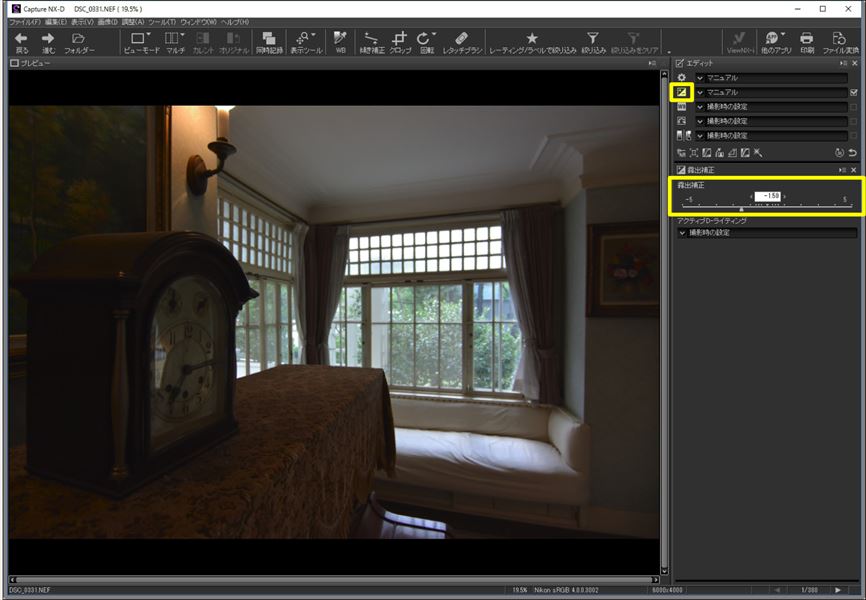Open the first 撮影時の設定 dropdown
Image resolution: width=866 pixels, height=600 pixels.
tap(772, 107)
